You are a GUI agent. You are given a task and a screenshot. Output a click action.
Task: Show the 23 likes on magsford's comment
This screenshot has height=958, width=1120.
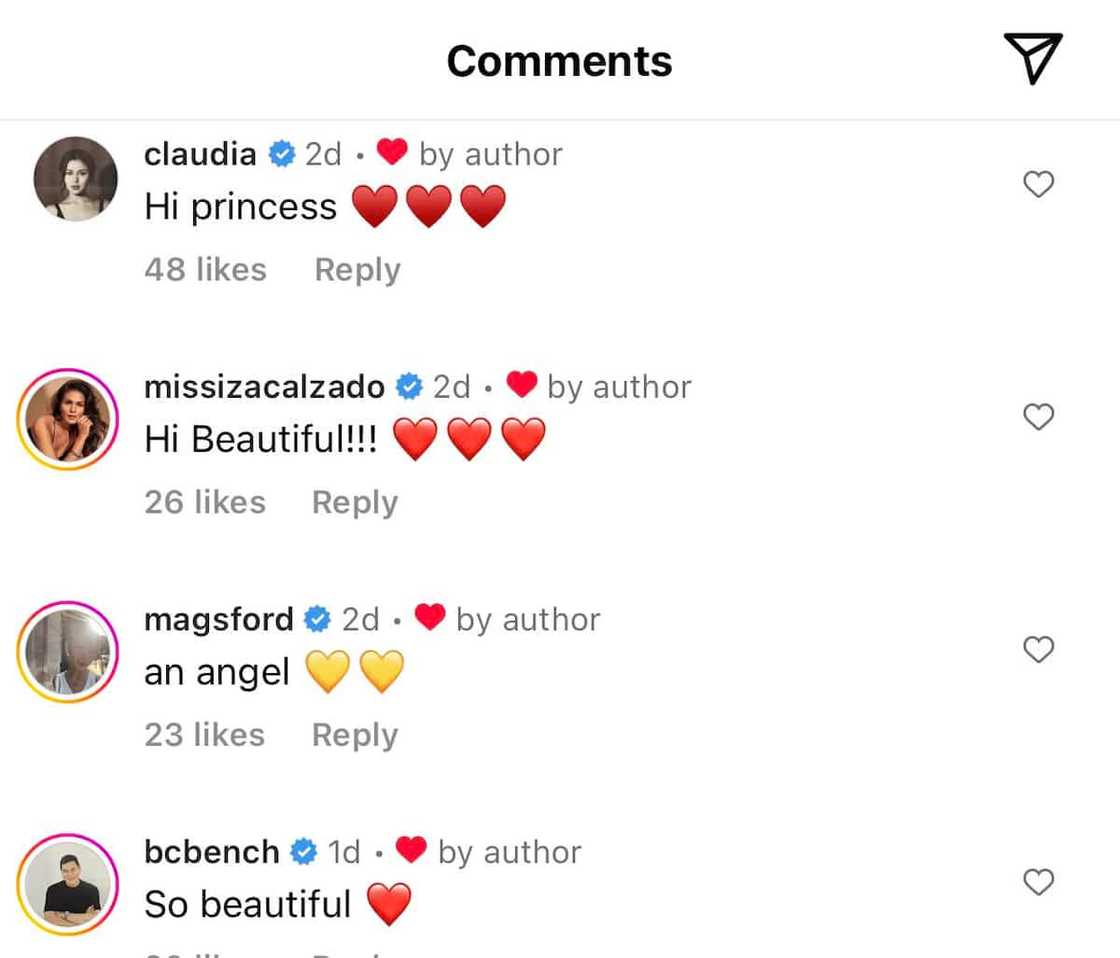click(x=204, y=735)
